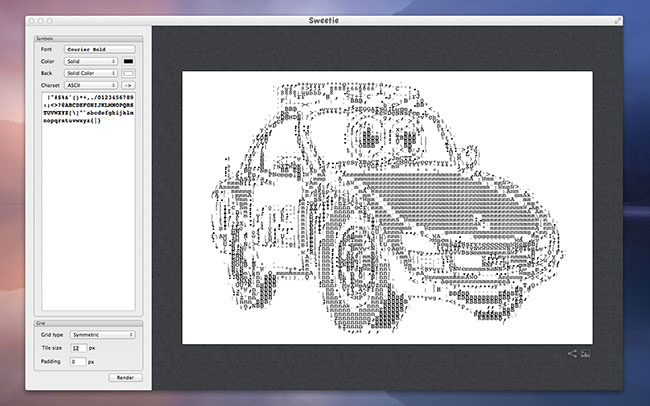The width and height of the screenshot is (650, 406).
Task: Click the black symbol color swatch
Action: [x=128, y=60]
